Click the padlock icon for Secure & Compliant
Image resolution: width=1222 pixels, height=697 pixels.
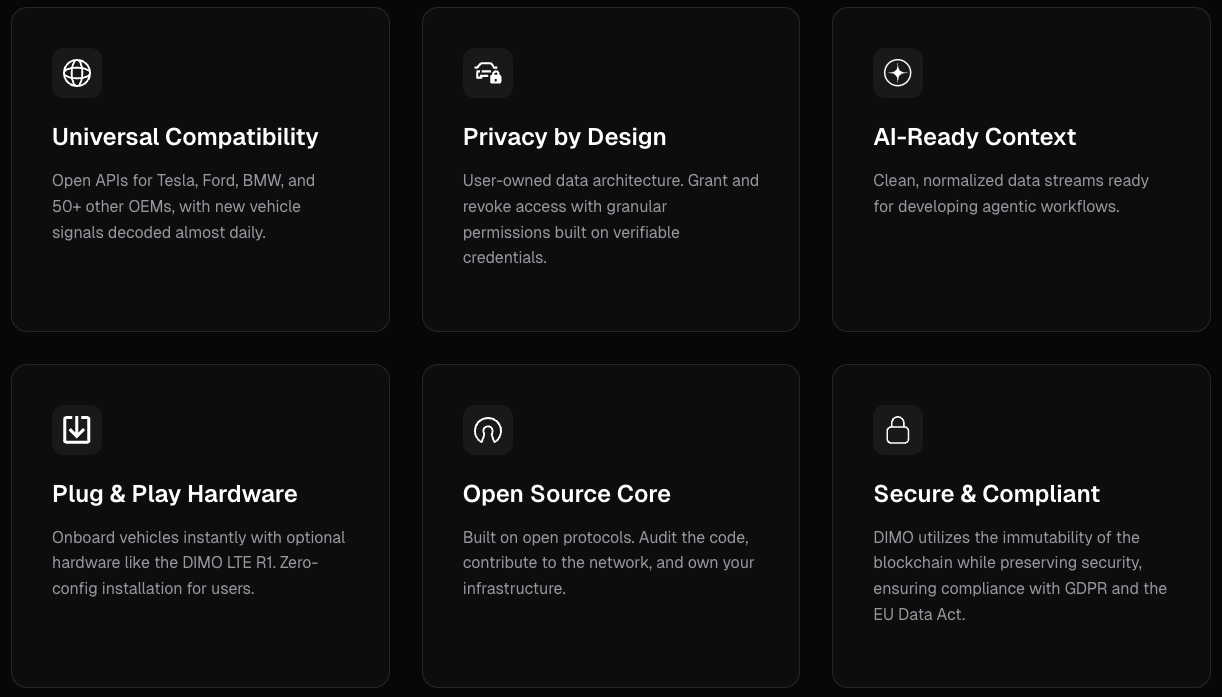897,429
